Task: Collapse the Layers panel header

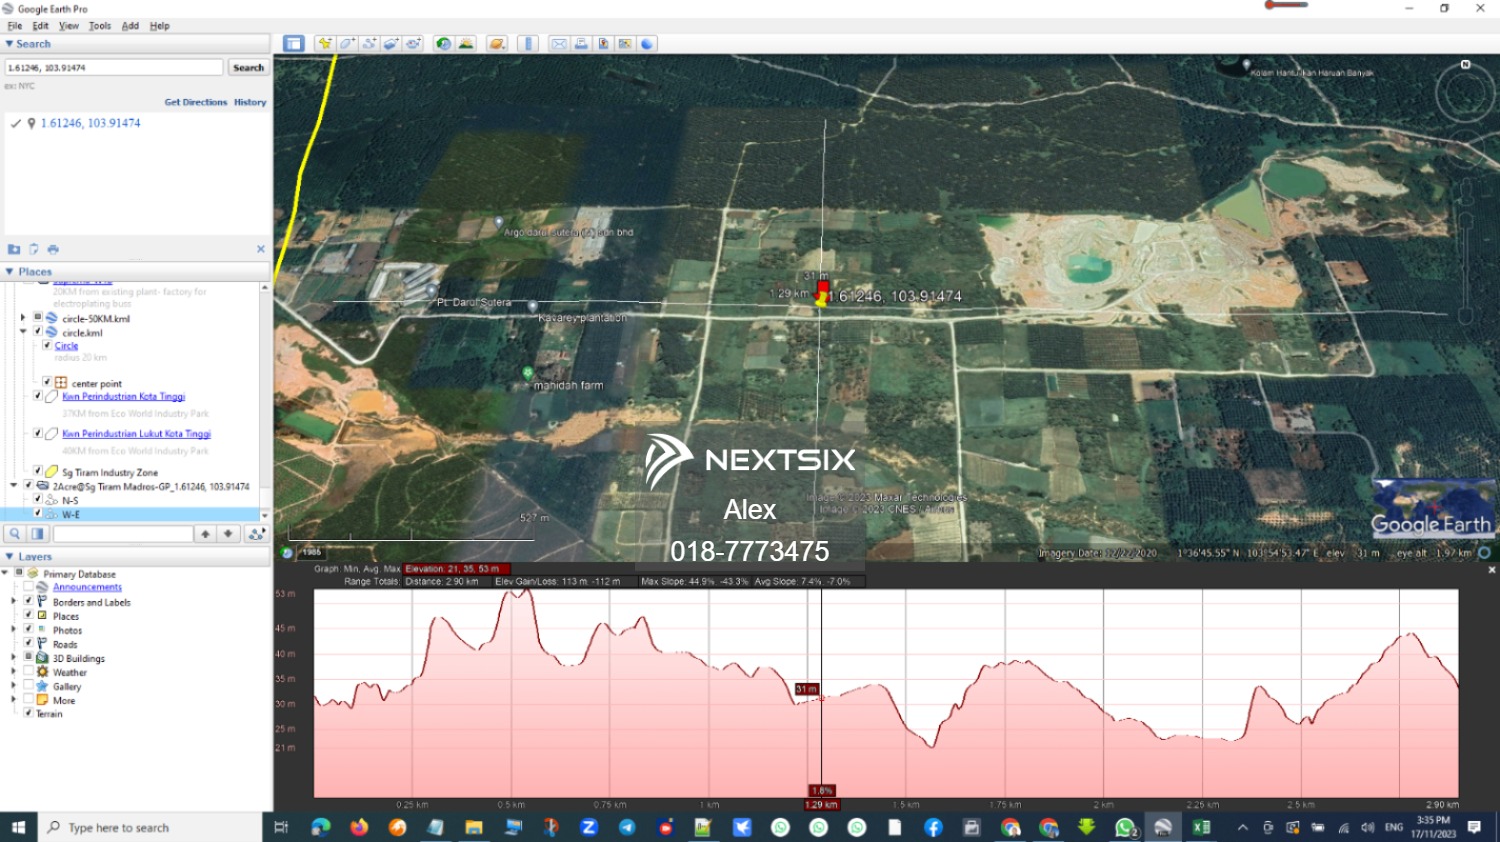Action: [x=34, y=557]
